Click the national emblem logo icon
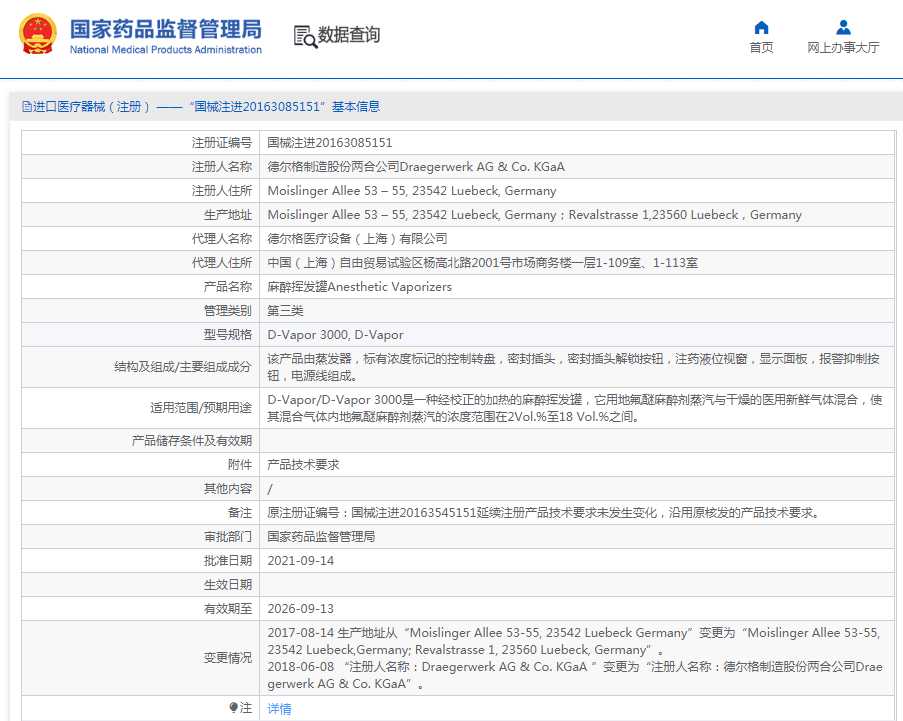Viewport: 903px width, 721px height. [x=38, y=34]
